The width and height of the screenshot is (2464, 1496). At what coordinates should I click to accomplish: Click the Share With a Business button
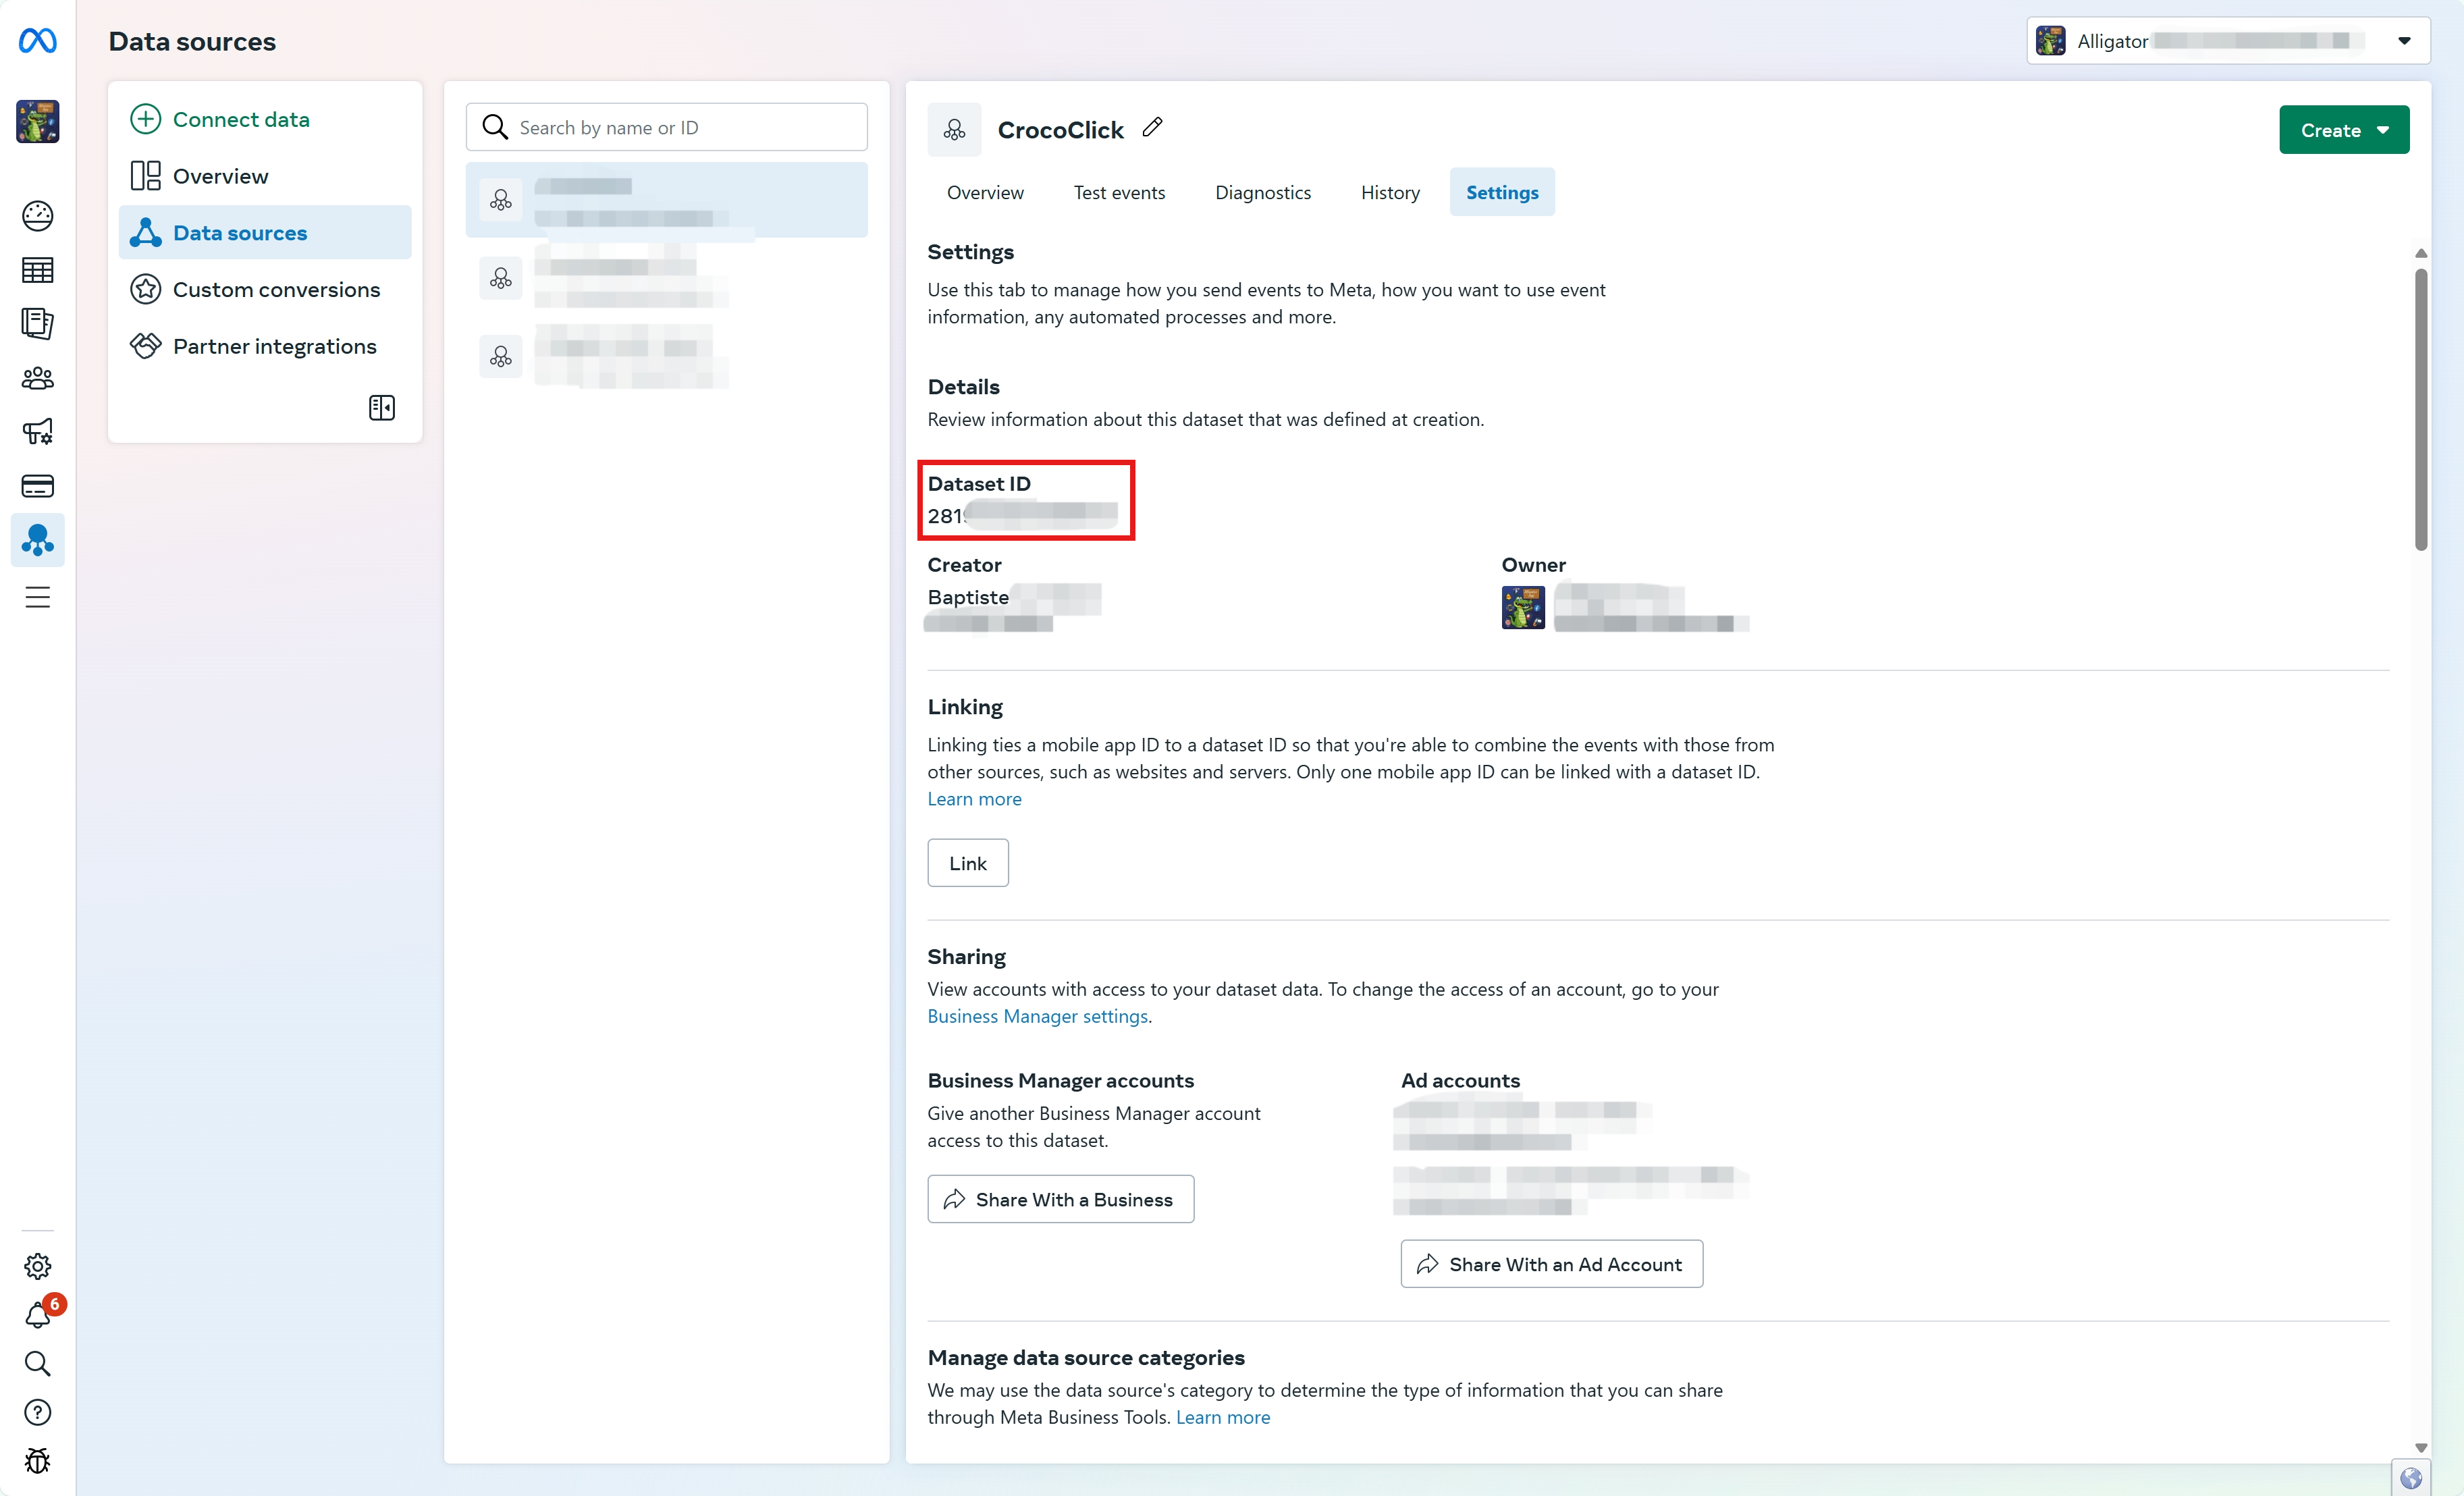coord(1060,1199)
